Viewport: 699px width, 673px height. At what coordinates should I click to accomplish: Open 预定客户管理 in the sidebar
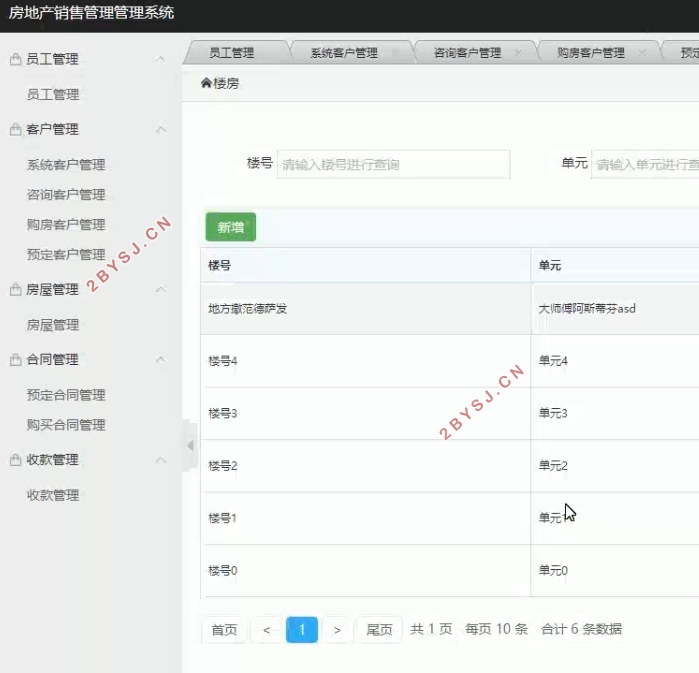[66, 254]
